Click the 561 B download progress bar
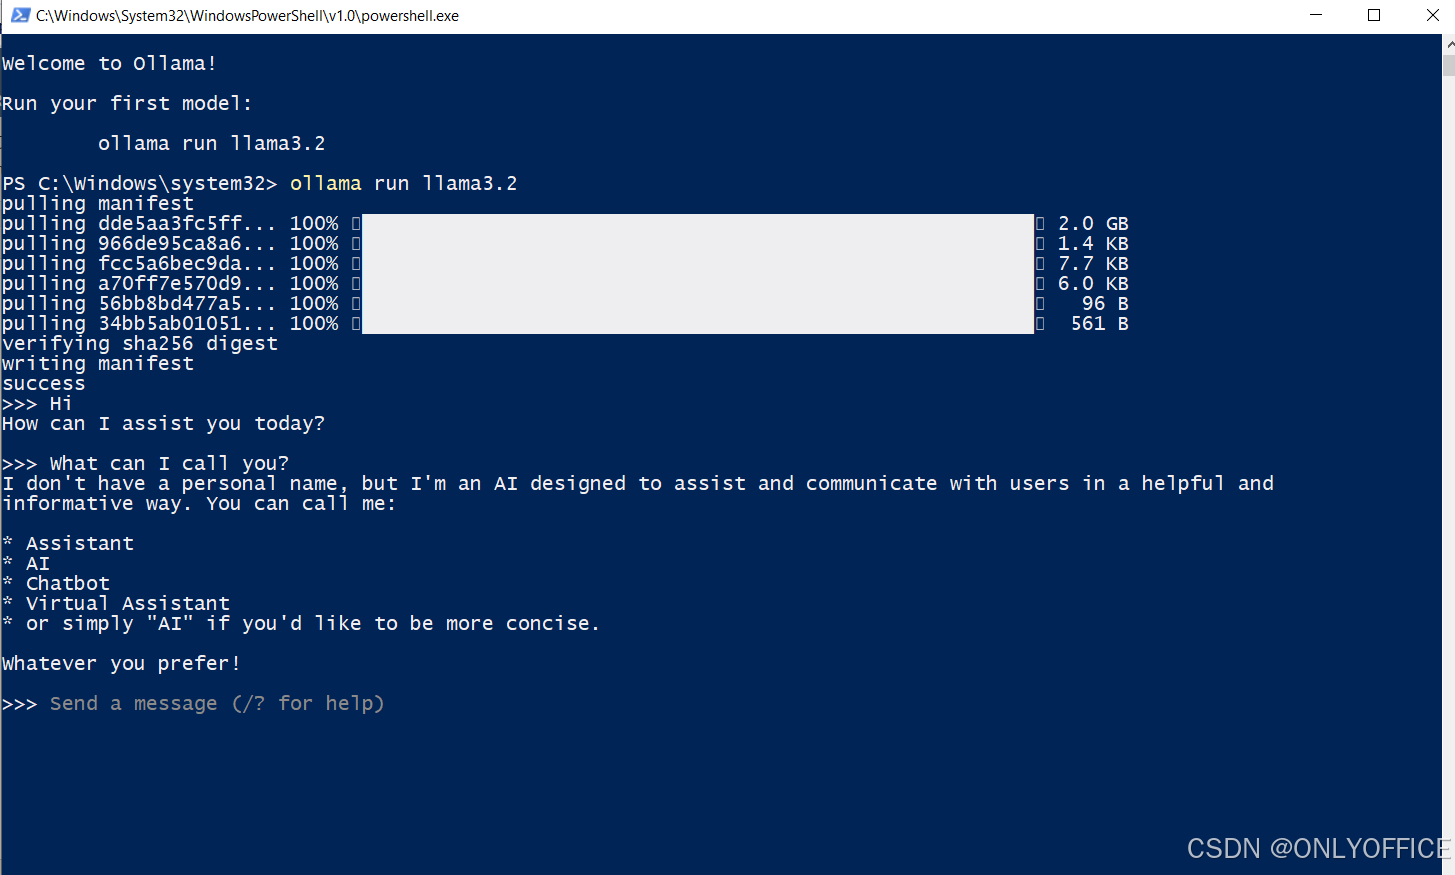This screenshot has height=875, width=1455. click(698, 323)
